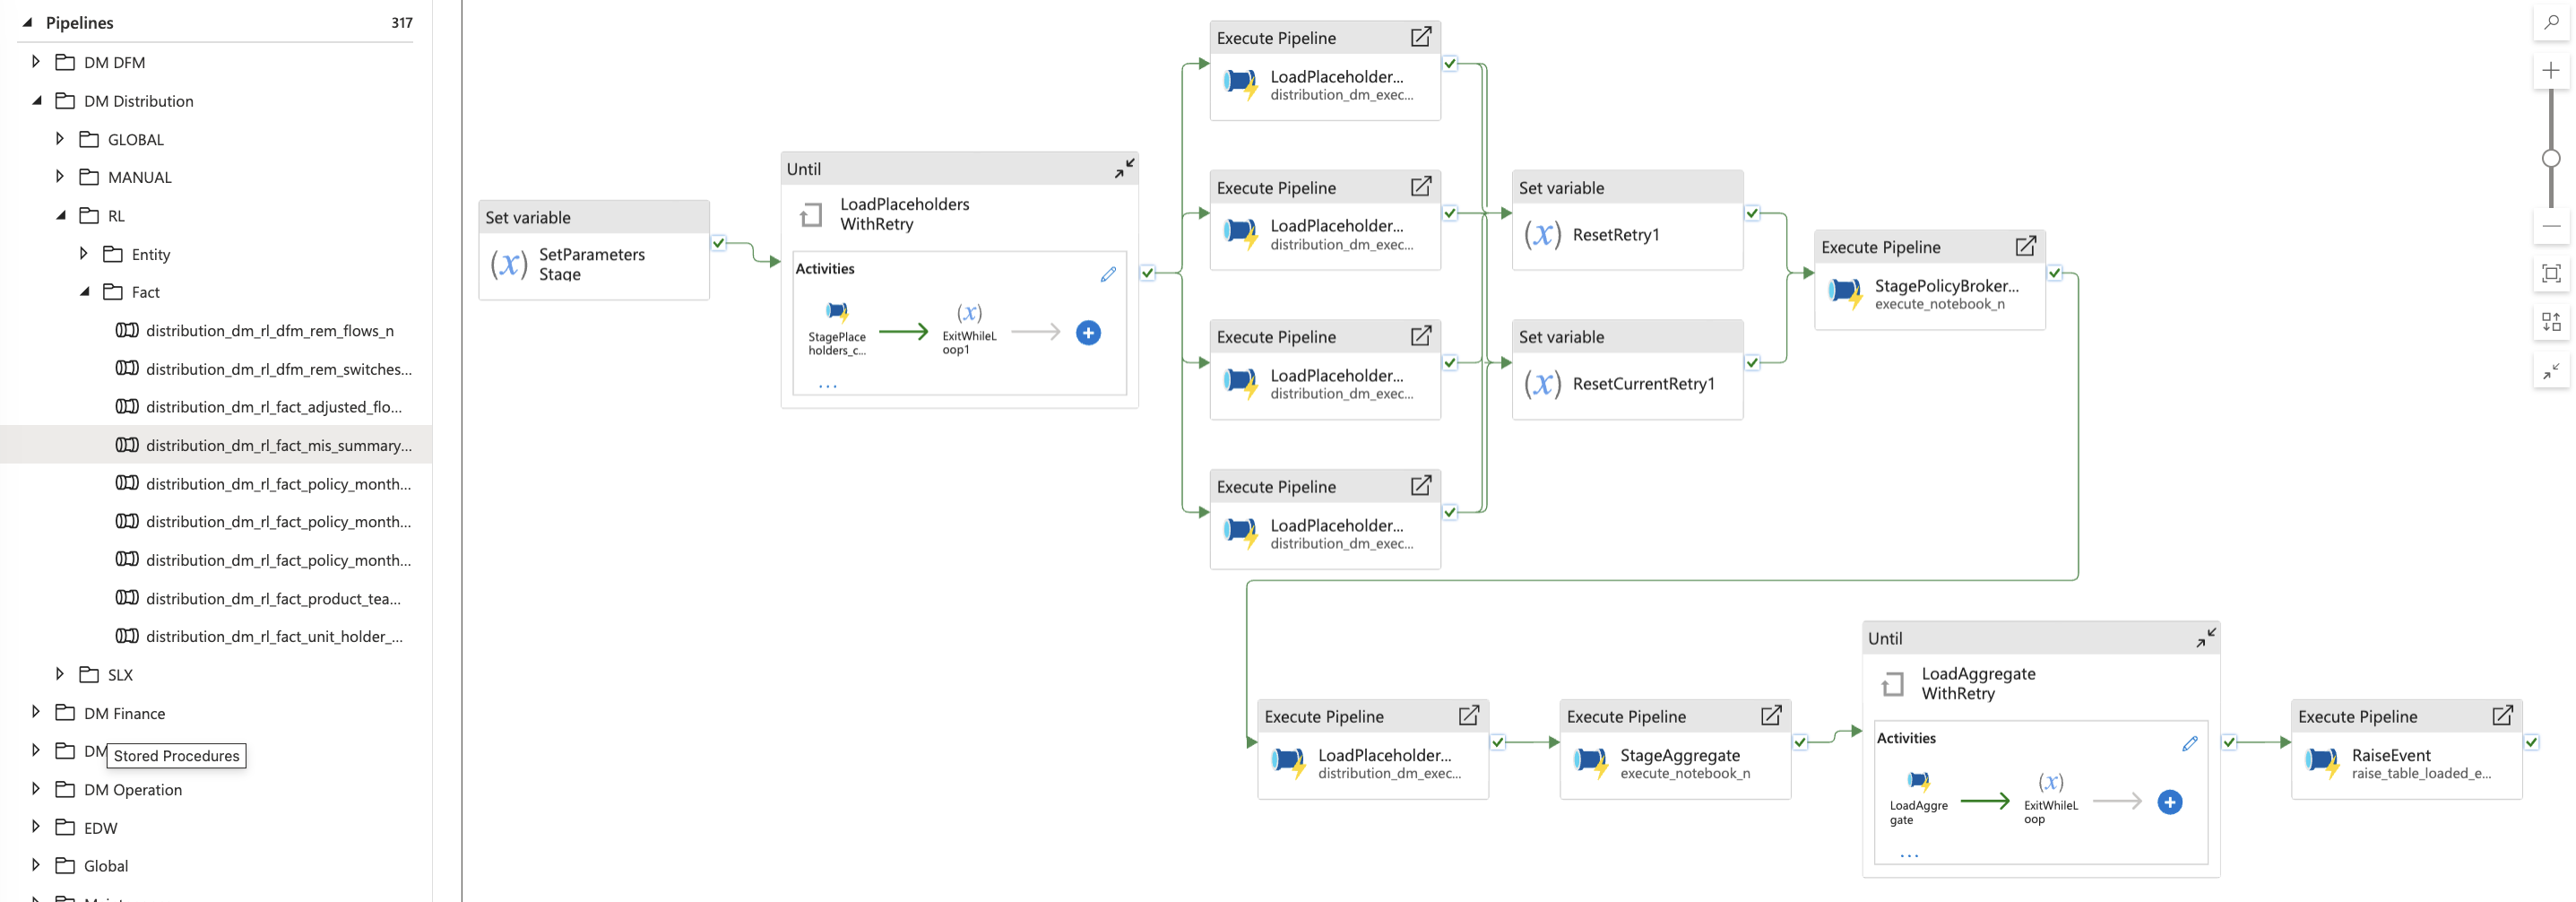This screenshot has height=902, width=2576.
Task: Expand the GLOBAL folder
Action: 60,139
